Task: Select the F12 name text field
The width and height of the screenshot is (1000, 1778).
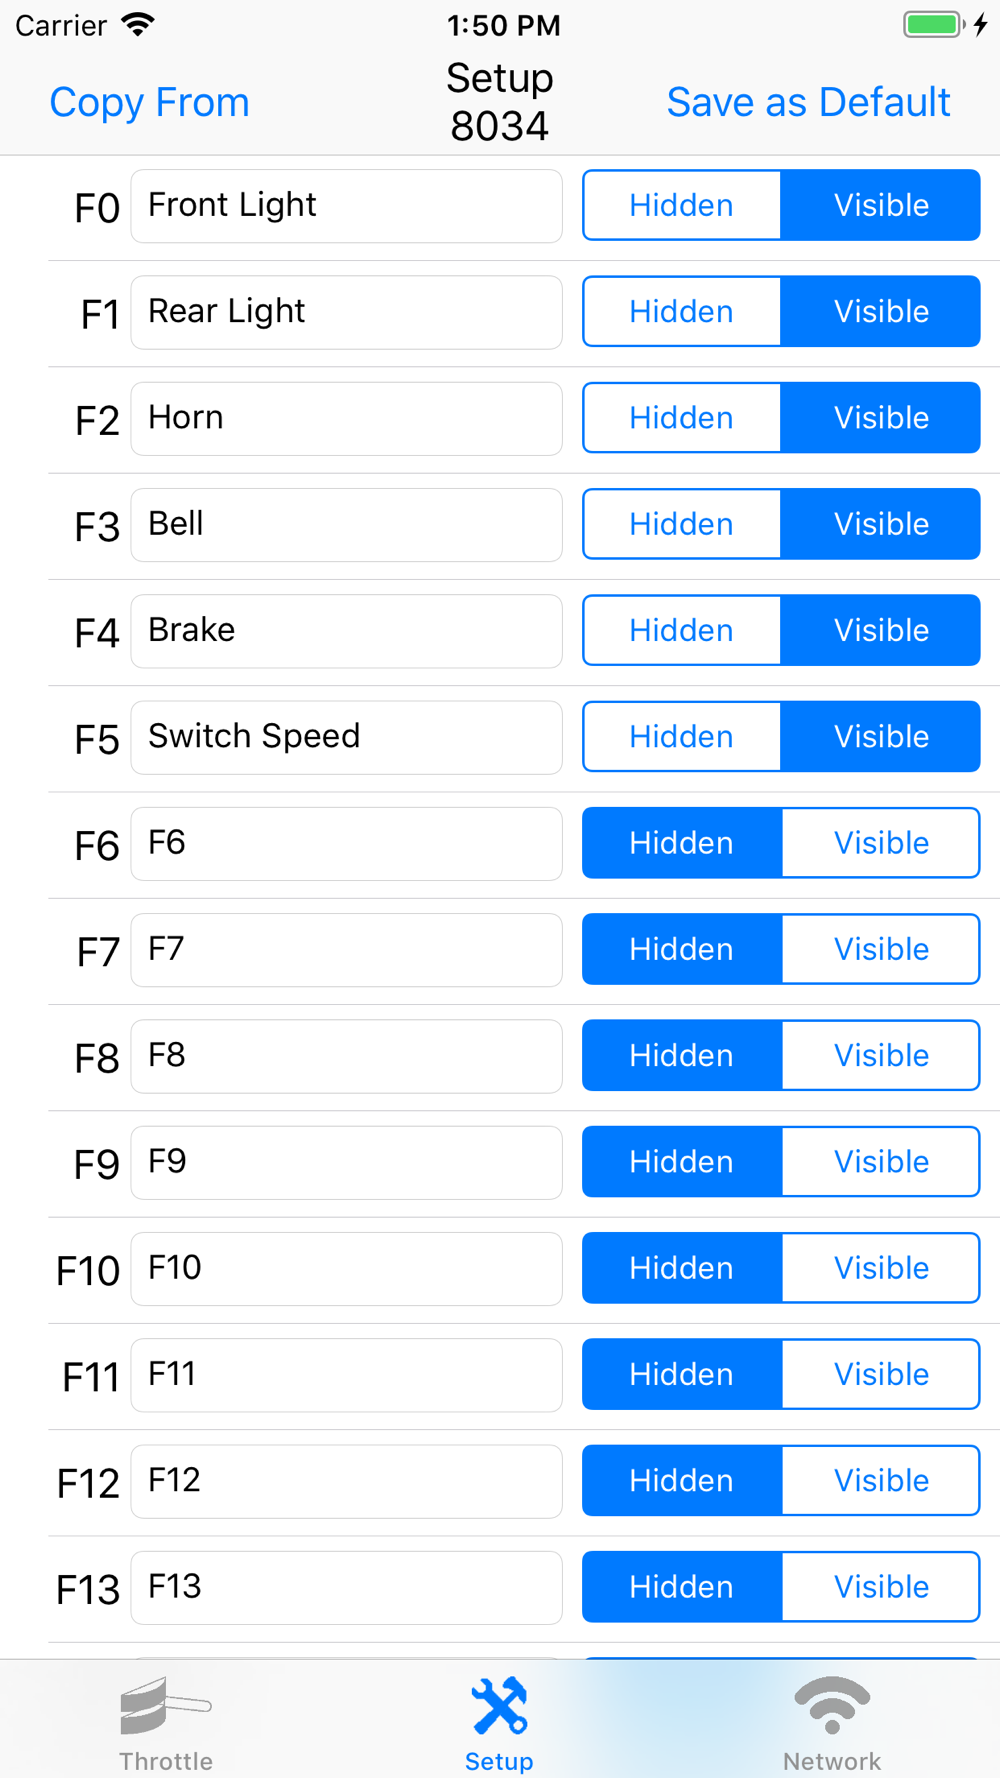Action: coord(346,1481)
